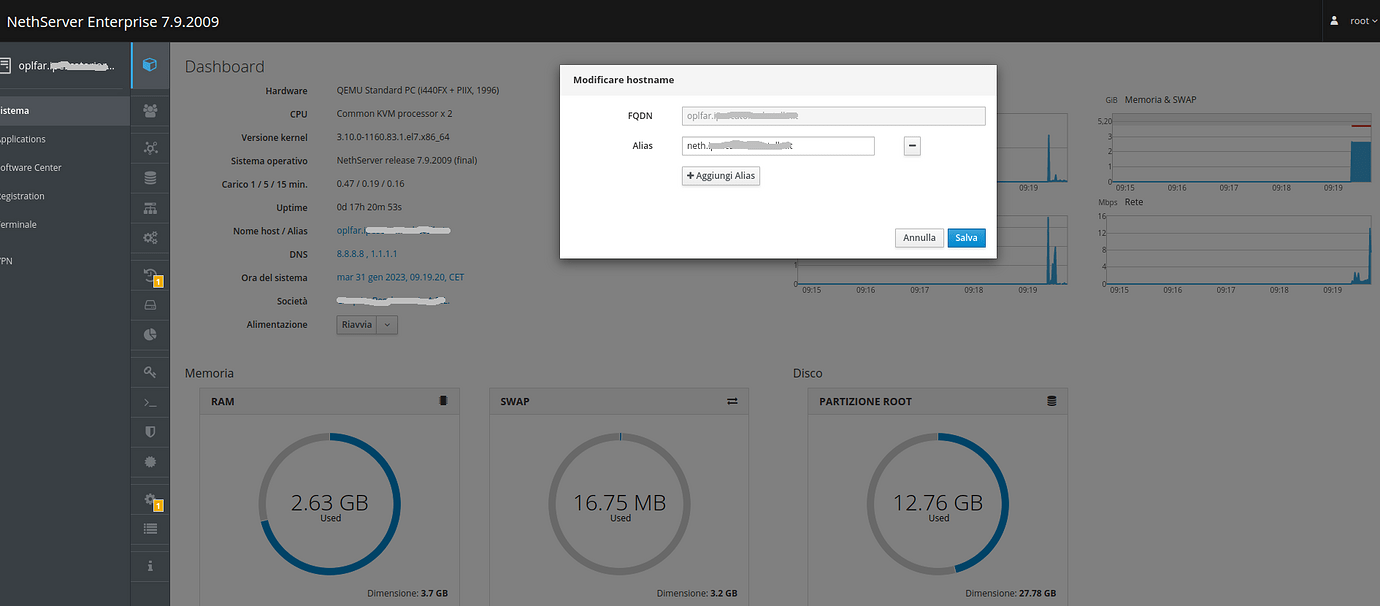Open the list logs icon
This screenshot has height=606, width=1380.
[x=150, y=528]
